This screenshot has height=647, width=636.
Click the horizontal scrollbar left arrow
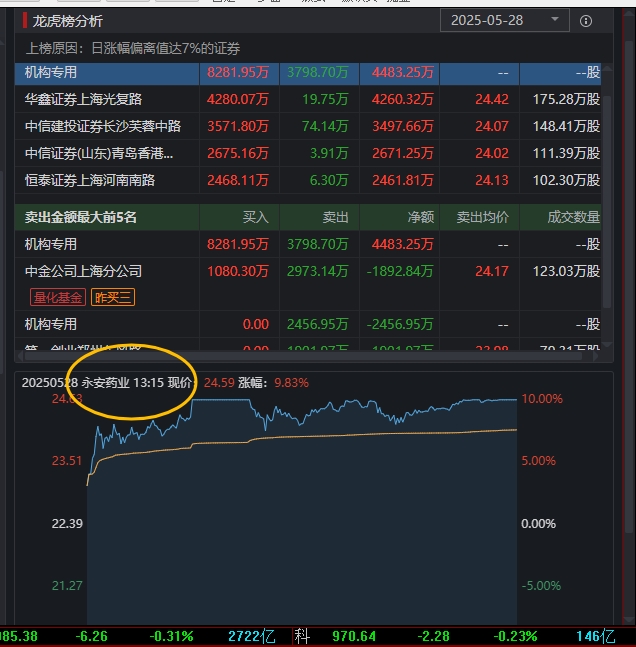click(x=20, y=356)
